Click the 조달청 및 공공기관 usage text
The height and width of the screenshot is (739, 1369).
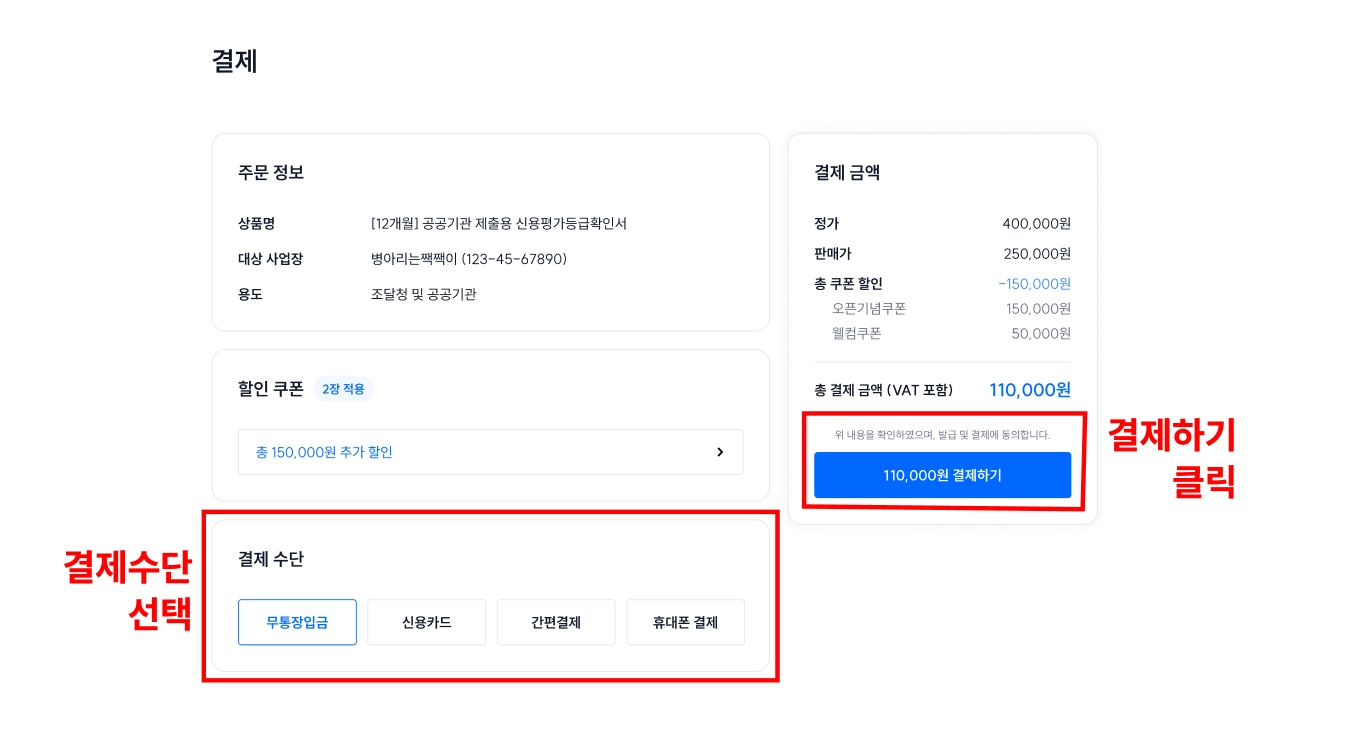(423, 294)
